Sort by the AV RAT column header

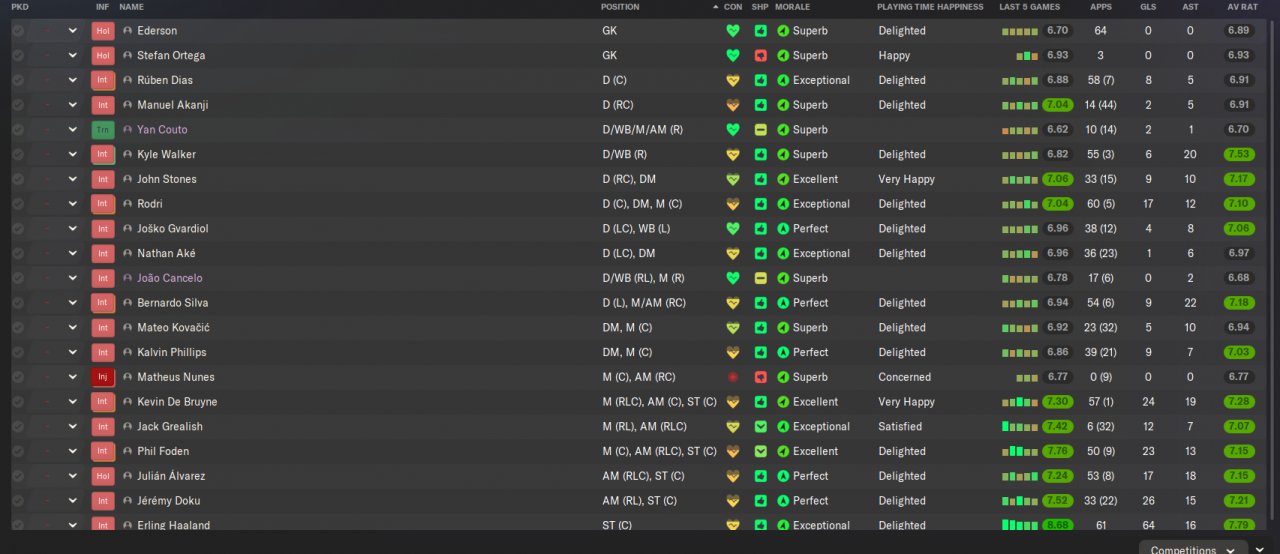pos(1240,7)
